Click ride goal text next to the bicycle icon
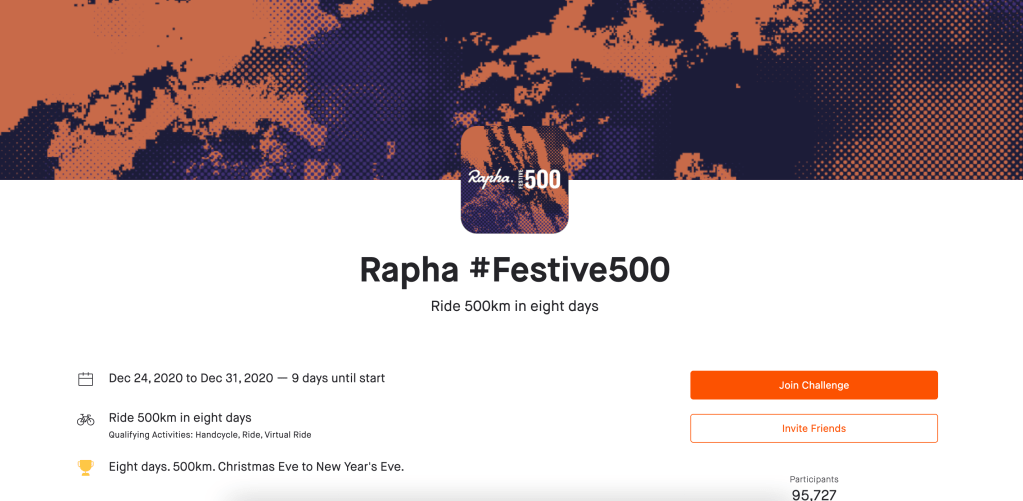 [180, 417]
